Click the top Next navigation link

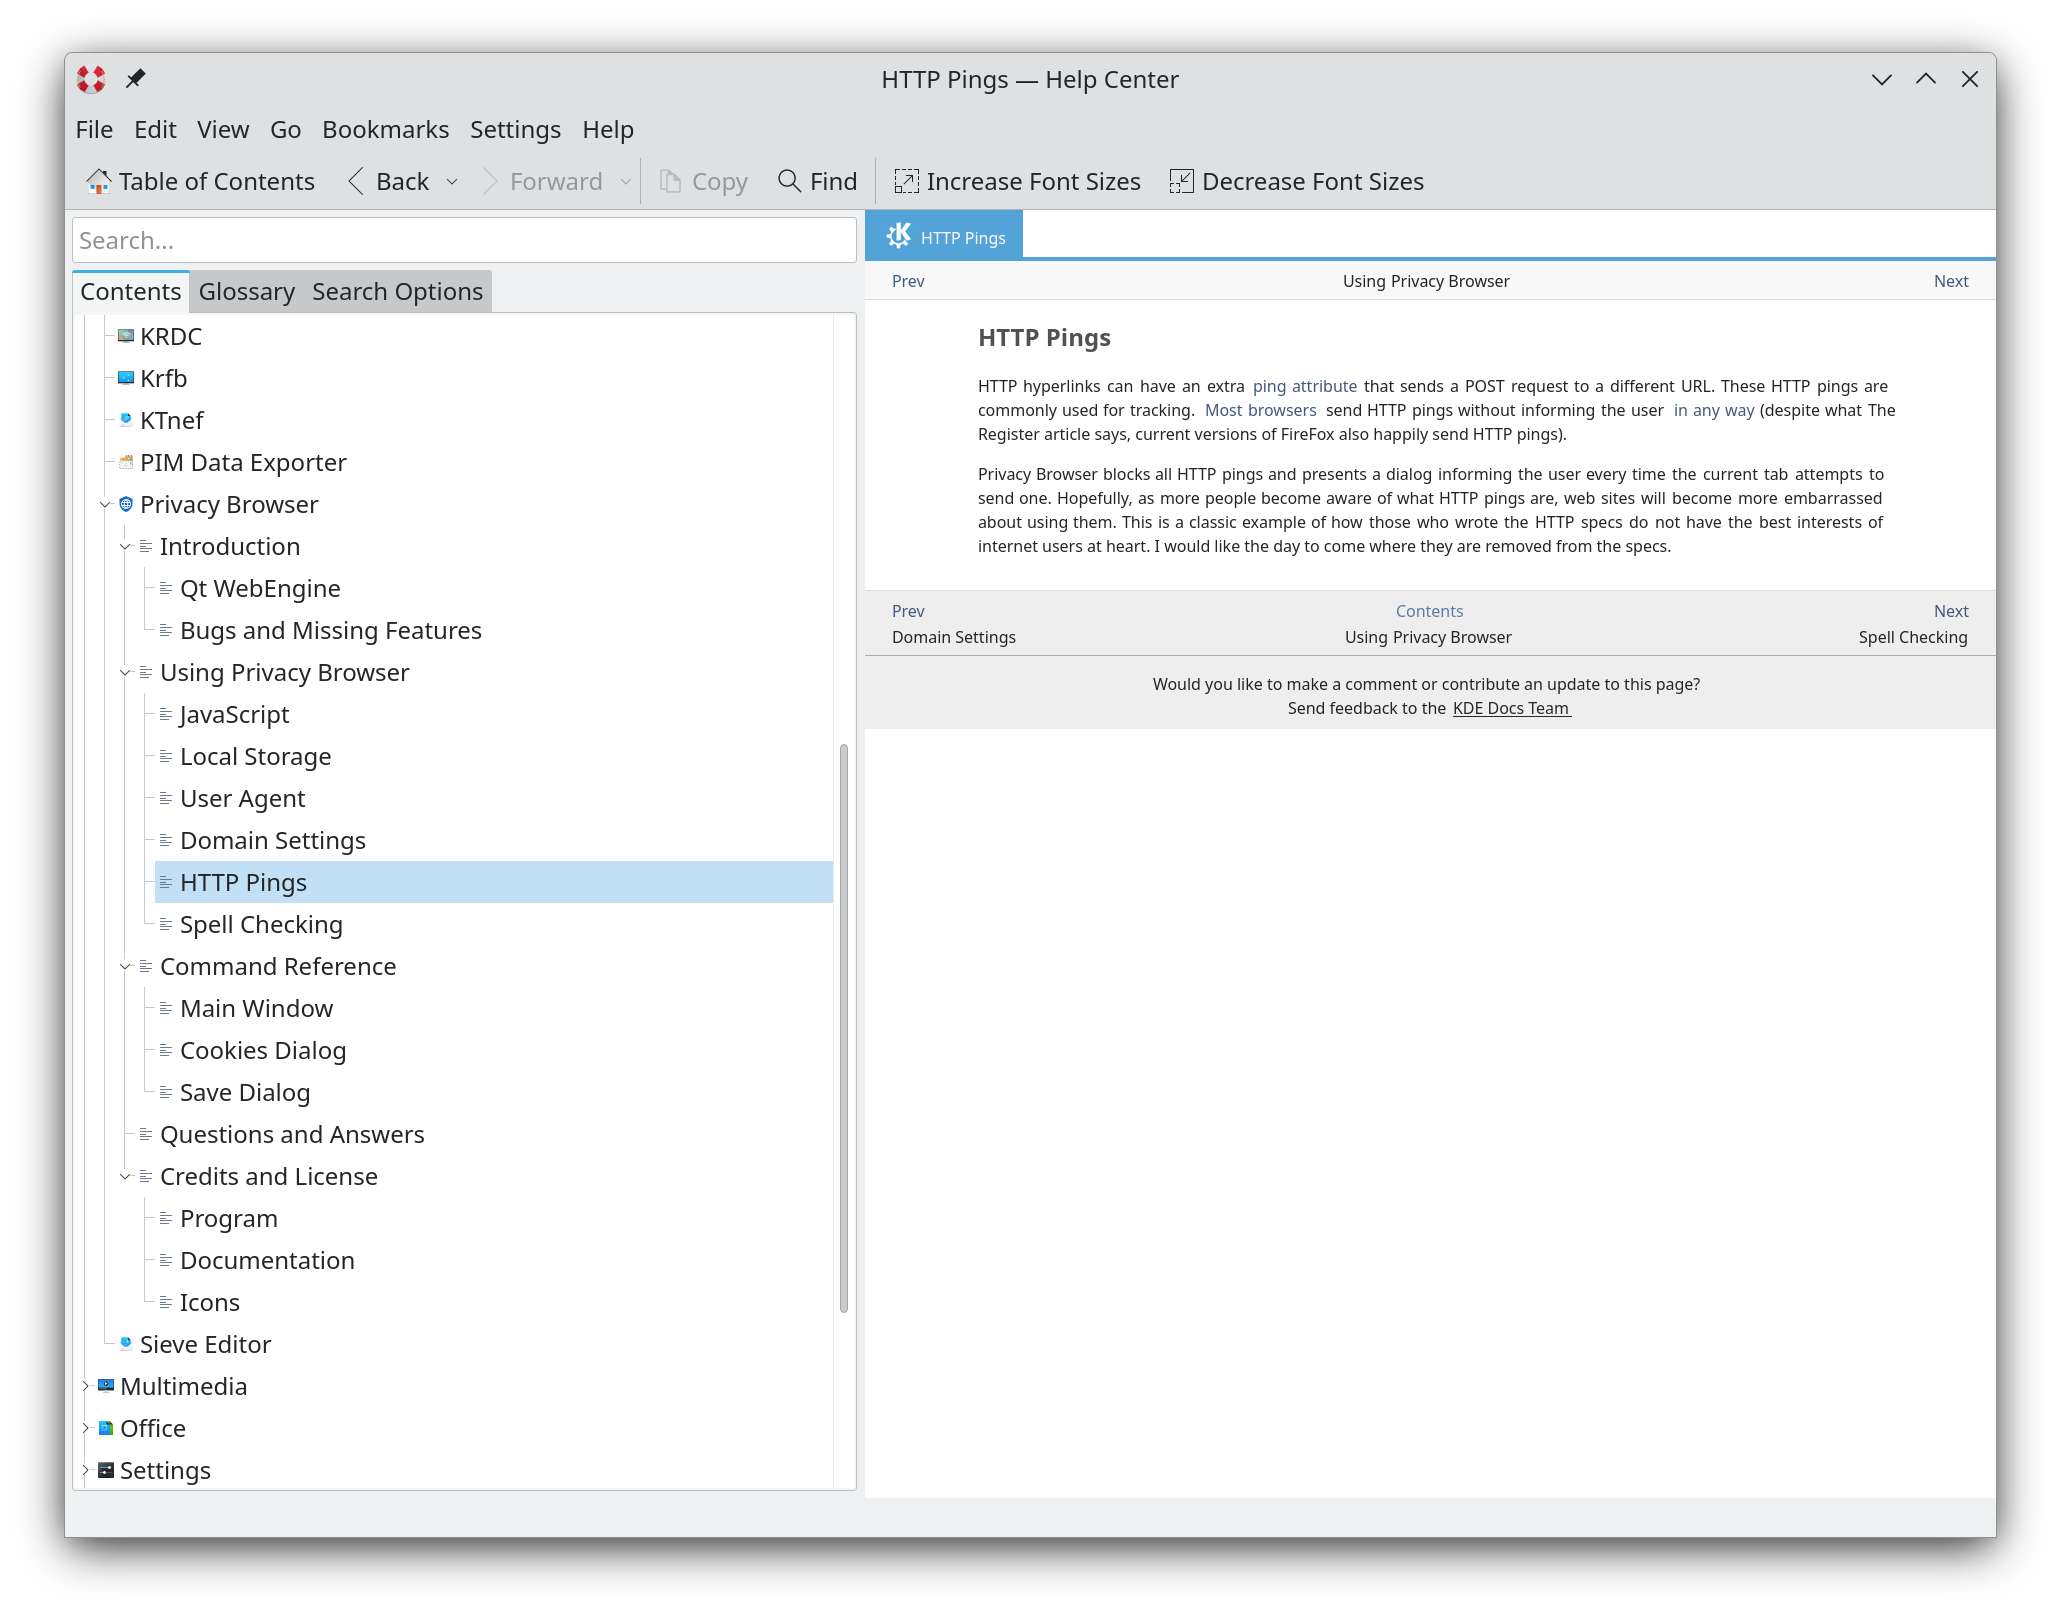pos(1950,281)
